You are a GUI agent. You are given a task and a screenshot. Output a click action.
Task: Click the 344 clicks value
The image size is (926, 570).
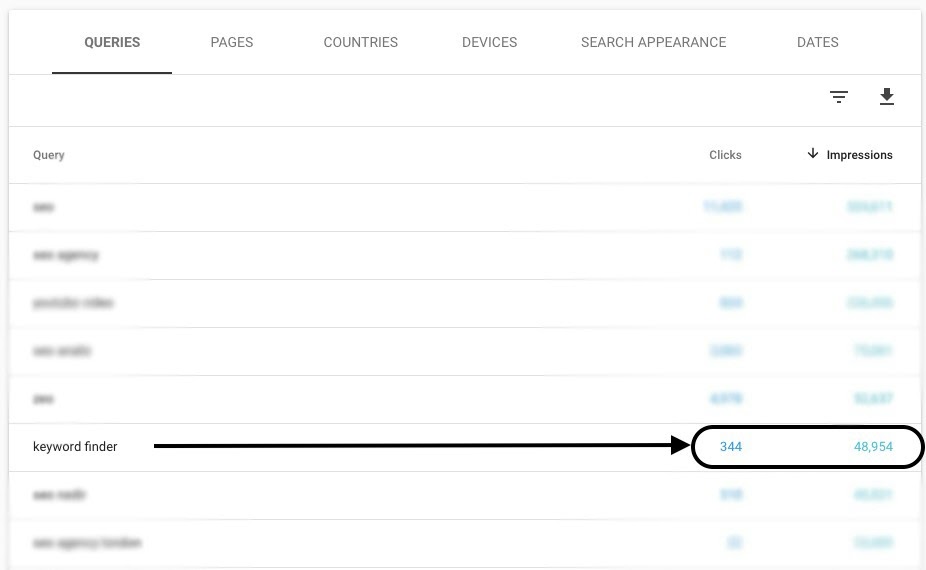pyautogui.click(x=731, y=447)
